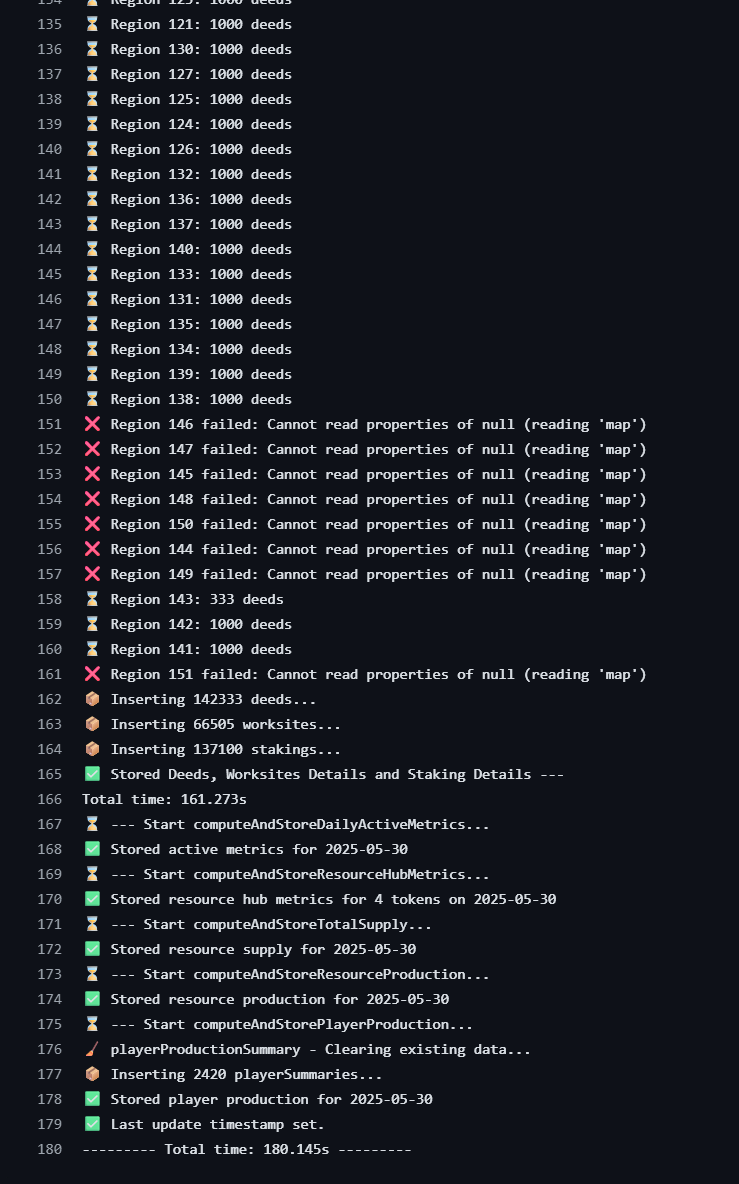Click the hourglass icon next to Region 143: 333 deeds
The height and width of the screenshot is (1184, 739).
[92, 600]
